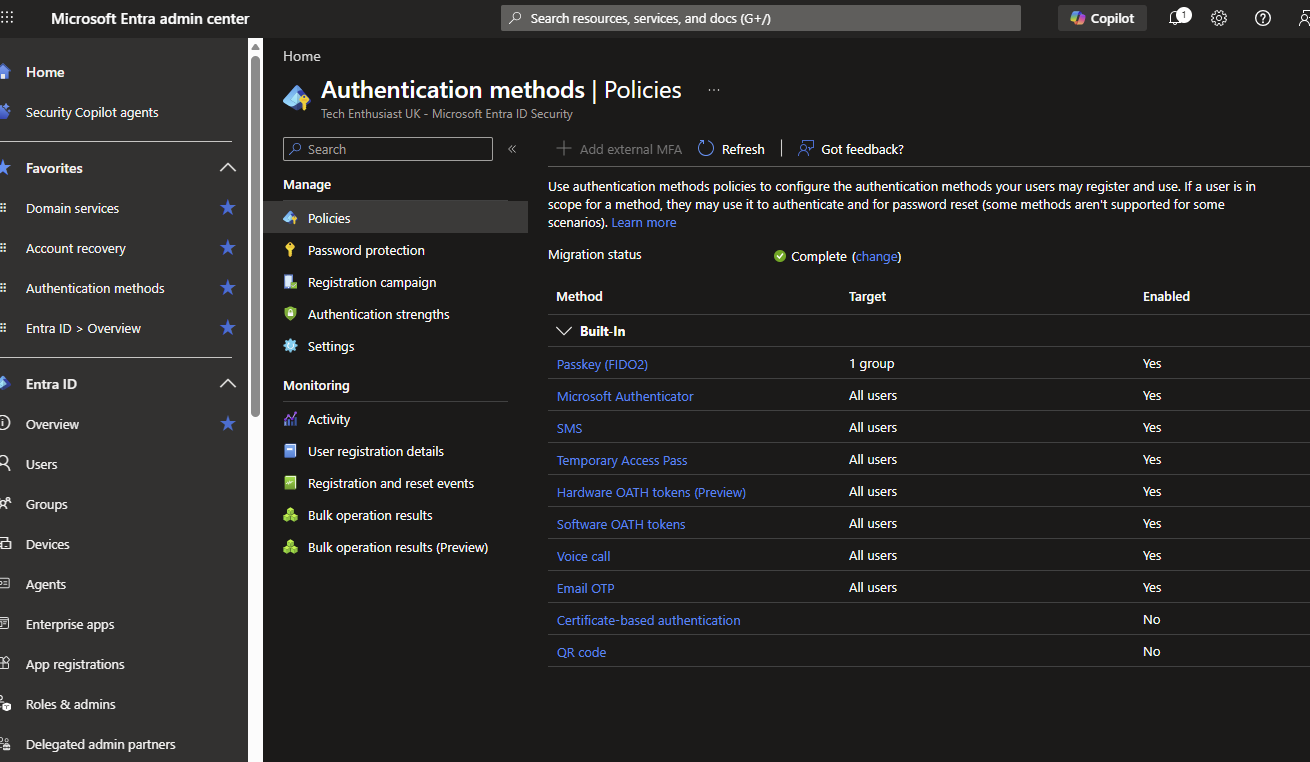Click the migration status change link

(877, 257)
